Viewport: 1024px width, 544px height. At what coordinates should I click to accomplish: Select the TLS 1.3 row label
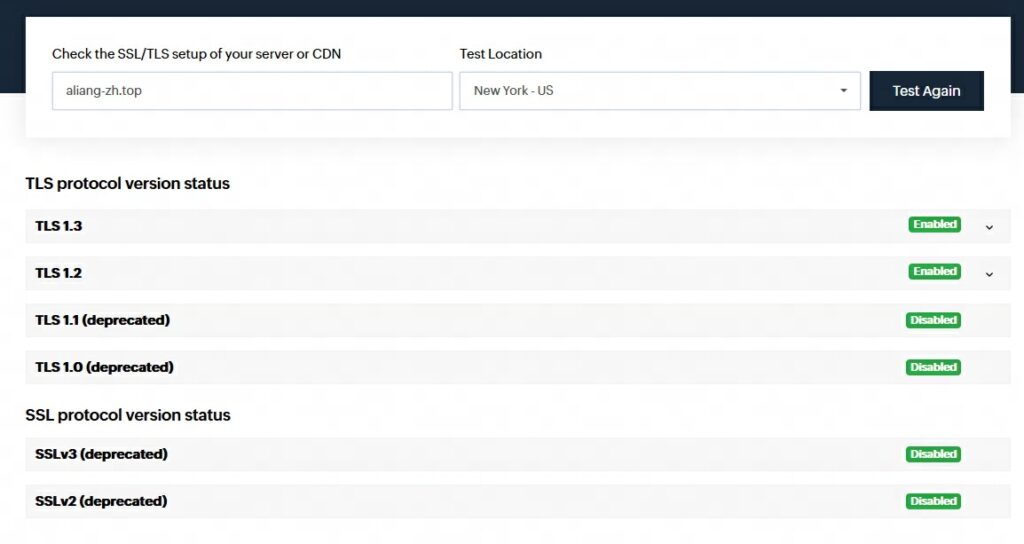click(59, 226)
